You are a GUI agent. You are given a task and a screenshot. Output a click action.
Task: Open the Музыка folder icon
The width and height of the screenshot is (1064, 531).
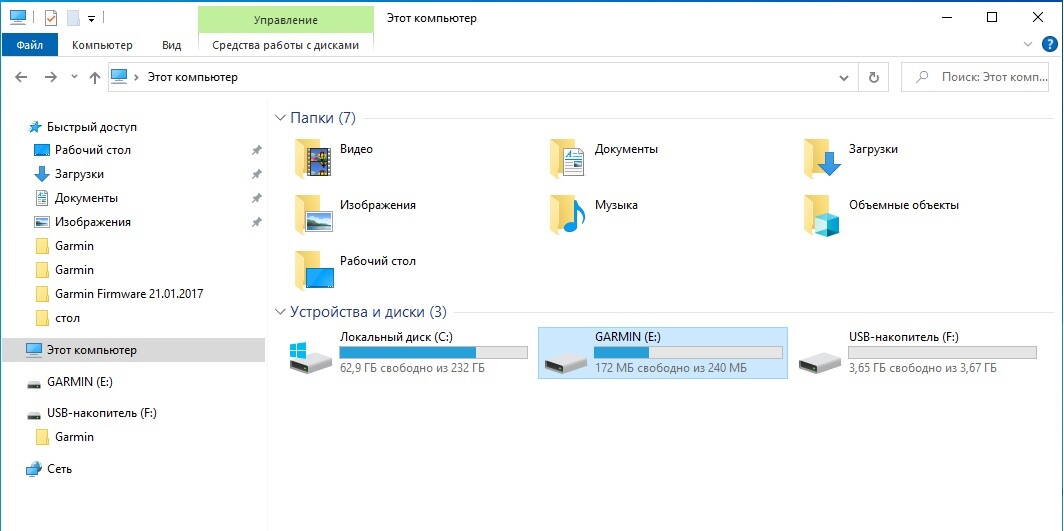click(x=568, y=213)
